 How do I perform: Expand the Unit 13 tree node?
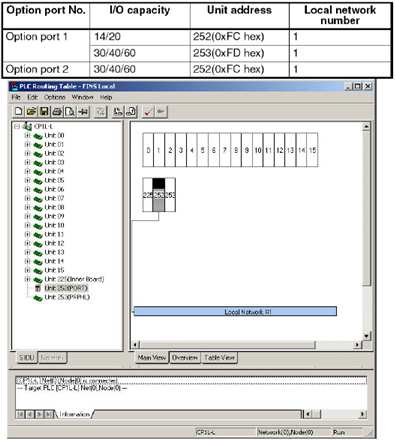(x=28, y=252)
